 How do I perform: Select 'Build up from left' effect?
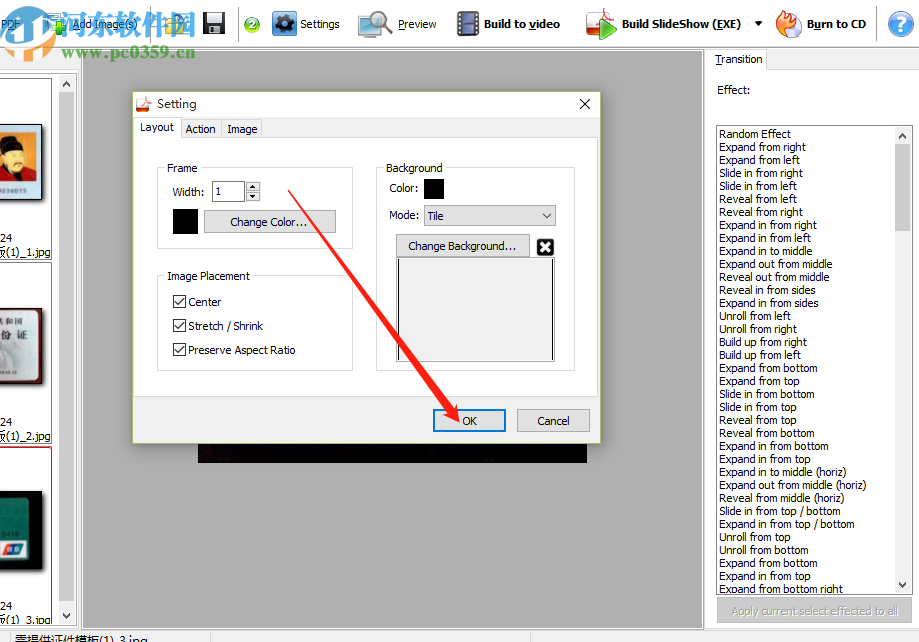pyautogui.click(x=760, y=355)
